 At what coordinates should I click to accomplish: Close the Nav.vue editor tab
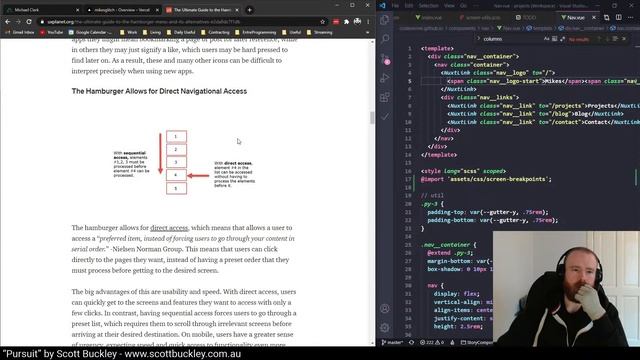pyautogui.click(x=594, y=18)
